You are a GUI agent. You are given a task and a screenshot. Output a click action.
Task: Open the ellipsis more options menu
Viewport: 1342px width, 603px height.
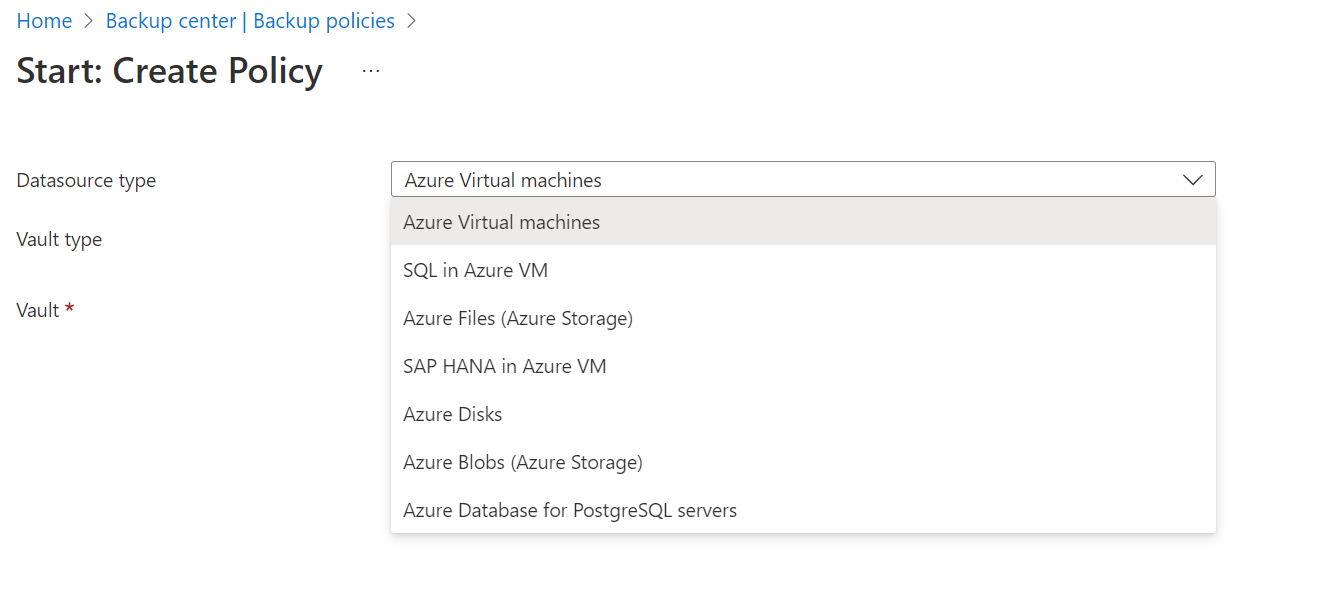pos(371,72)
